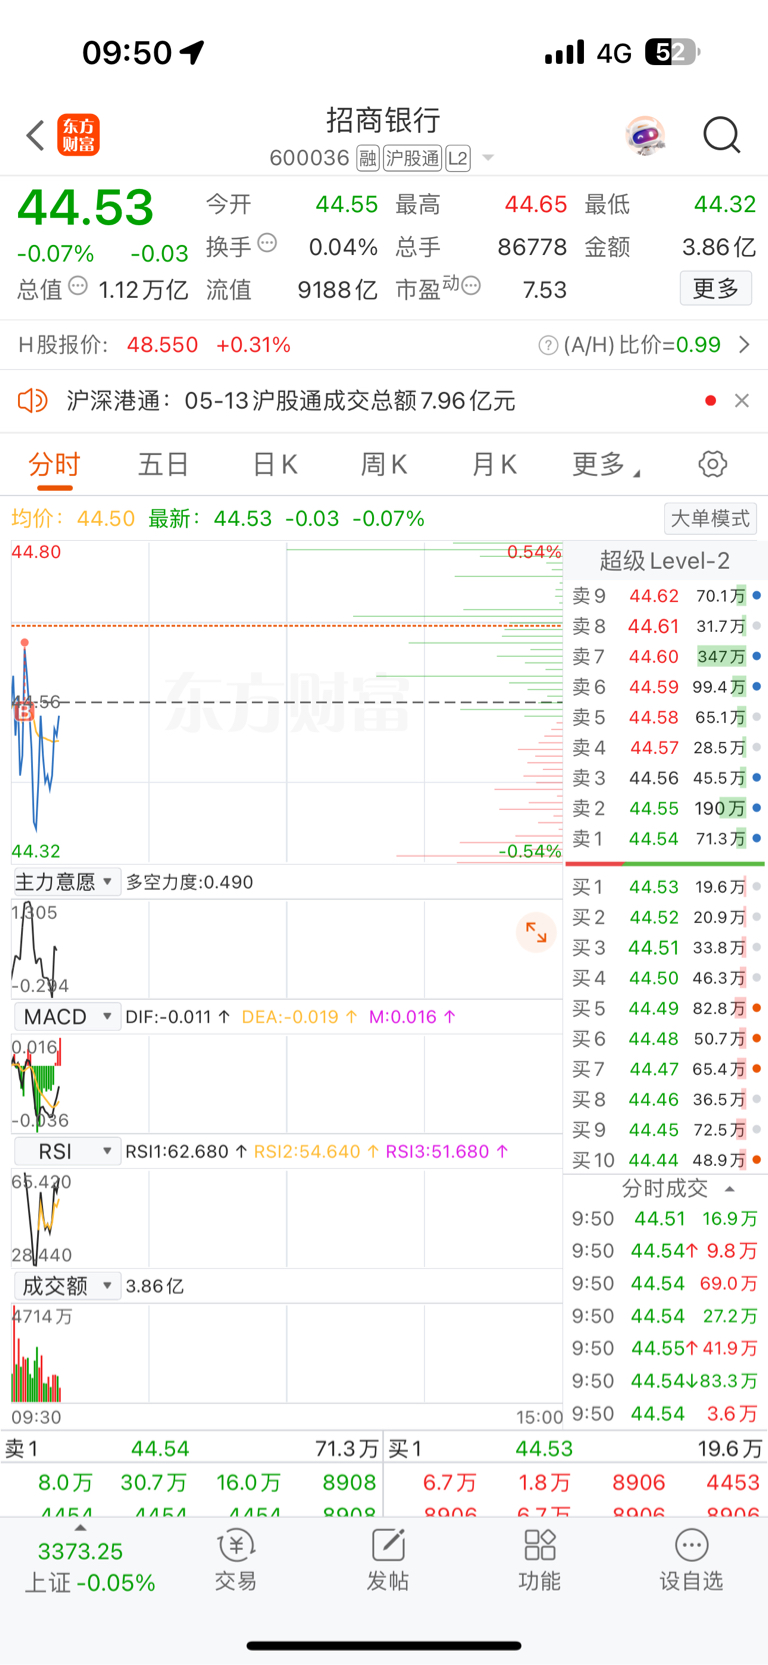Image resolution: width=768 pixels, height=1665 pixels.
Task: Expand stock title dropdown triangle
Action: 488,158
